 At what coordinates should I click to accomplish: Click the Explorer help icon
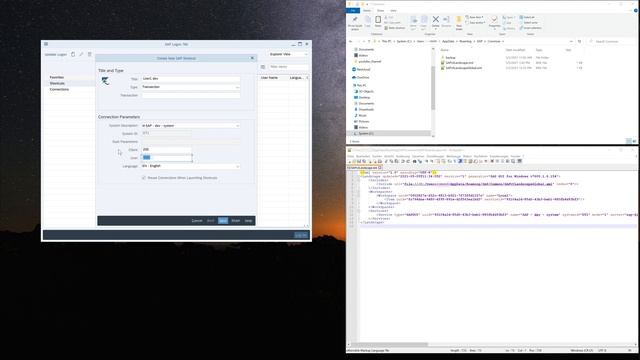click(636, 11)
